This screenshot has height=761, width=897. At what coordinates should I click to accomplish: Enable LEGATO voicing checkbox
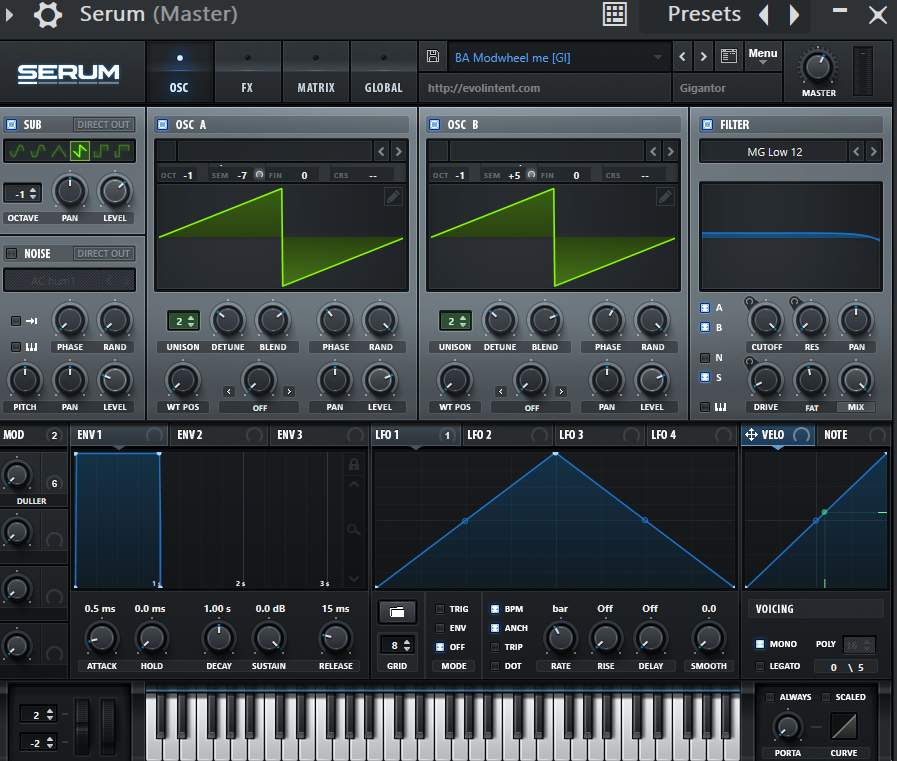click(x=760, y=666)
